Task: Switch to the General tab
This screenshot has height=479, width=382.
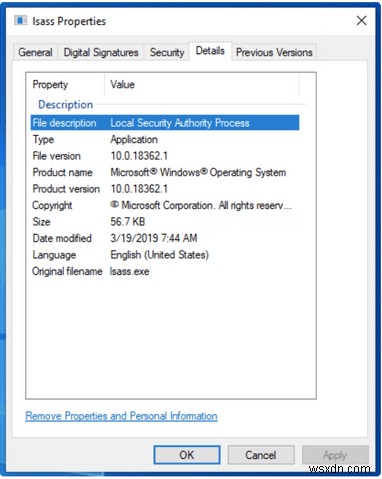Action: [35, 52]
